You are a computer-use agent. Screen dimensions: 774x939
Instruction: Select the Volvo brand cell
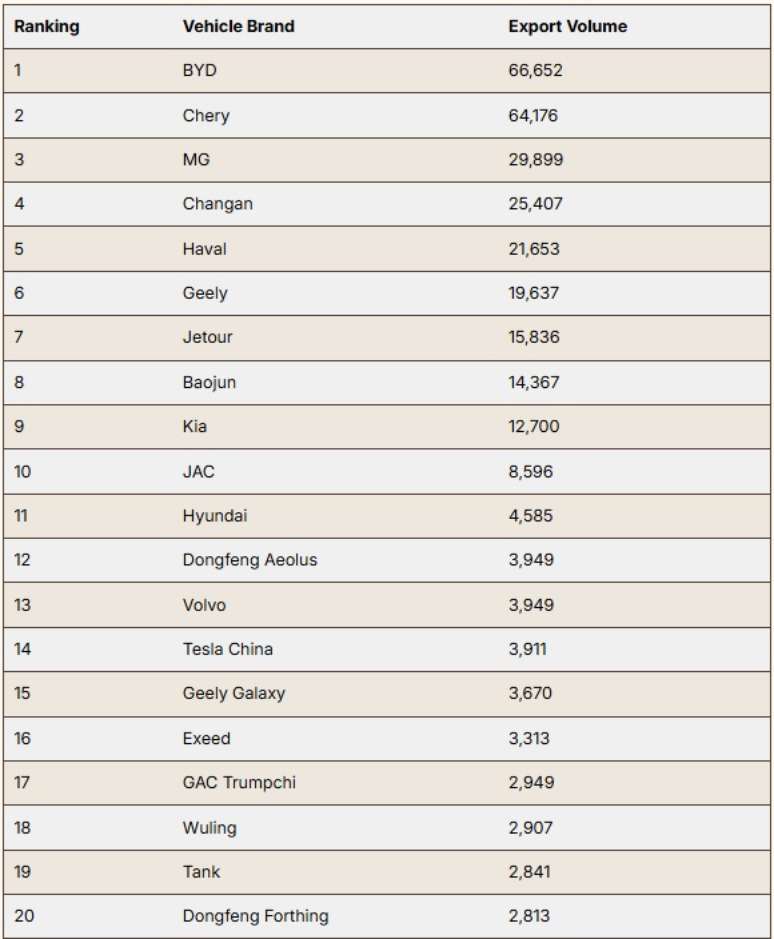point(204,605)
